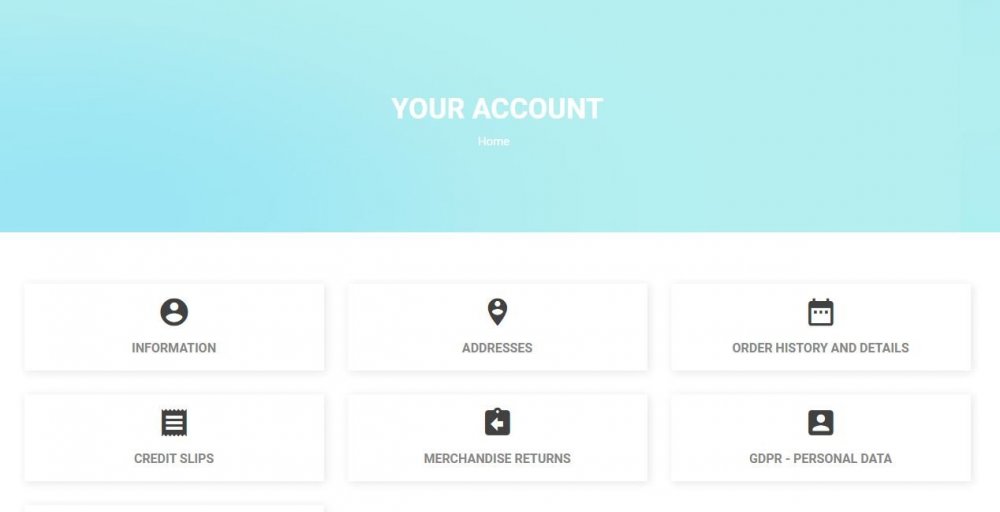Open the partially visible card under Credit Slips
1000x512 pixels.
174,508
